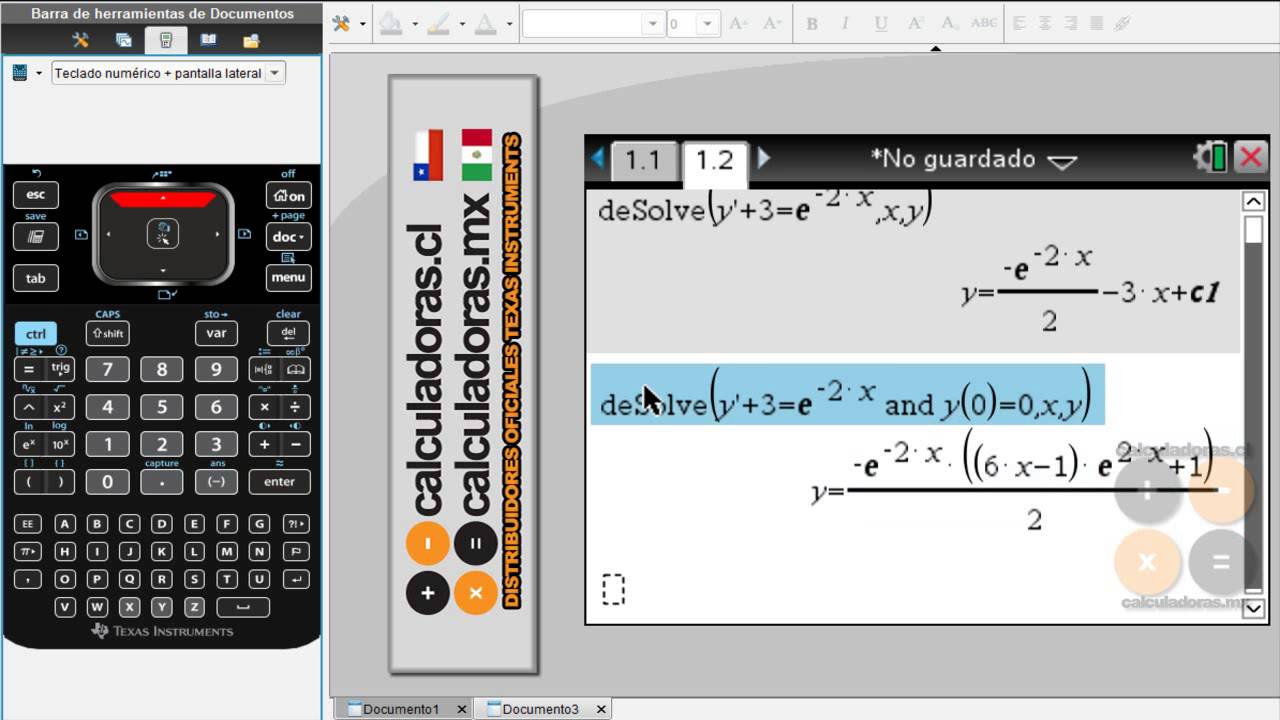Open the fill color dropdown arrow
Viewport: 1280px width, 720px height.
(x=414, y=24)
